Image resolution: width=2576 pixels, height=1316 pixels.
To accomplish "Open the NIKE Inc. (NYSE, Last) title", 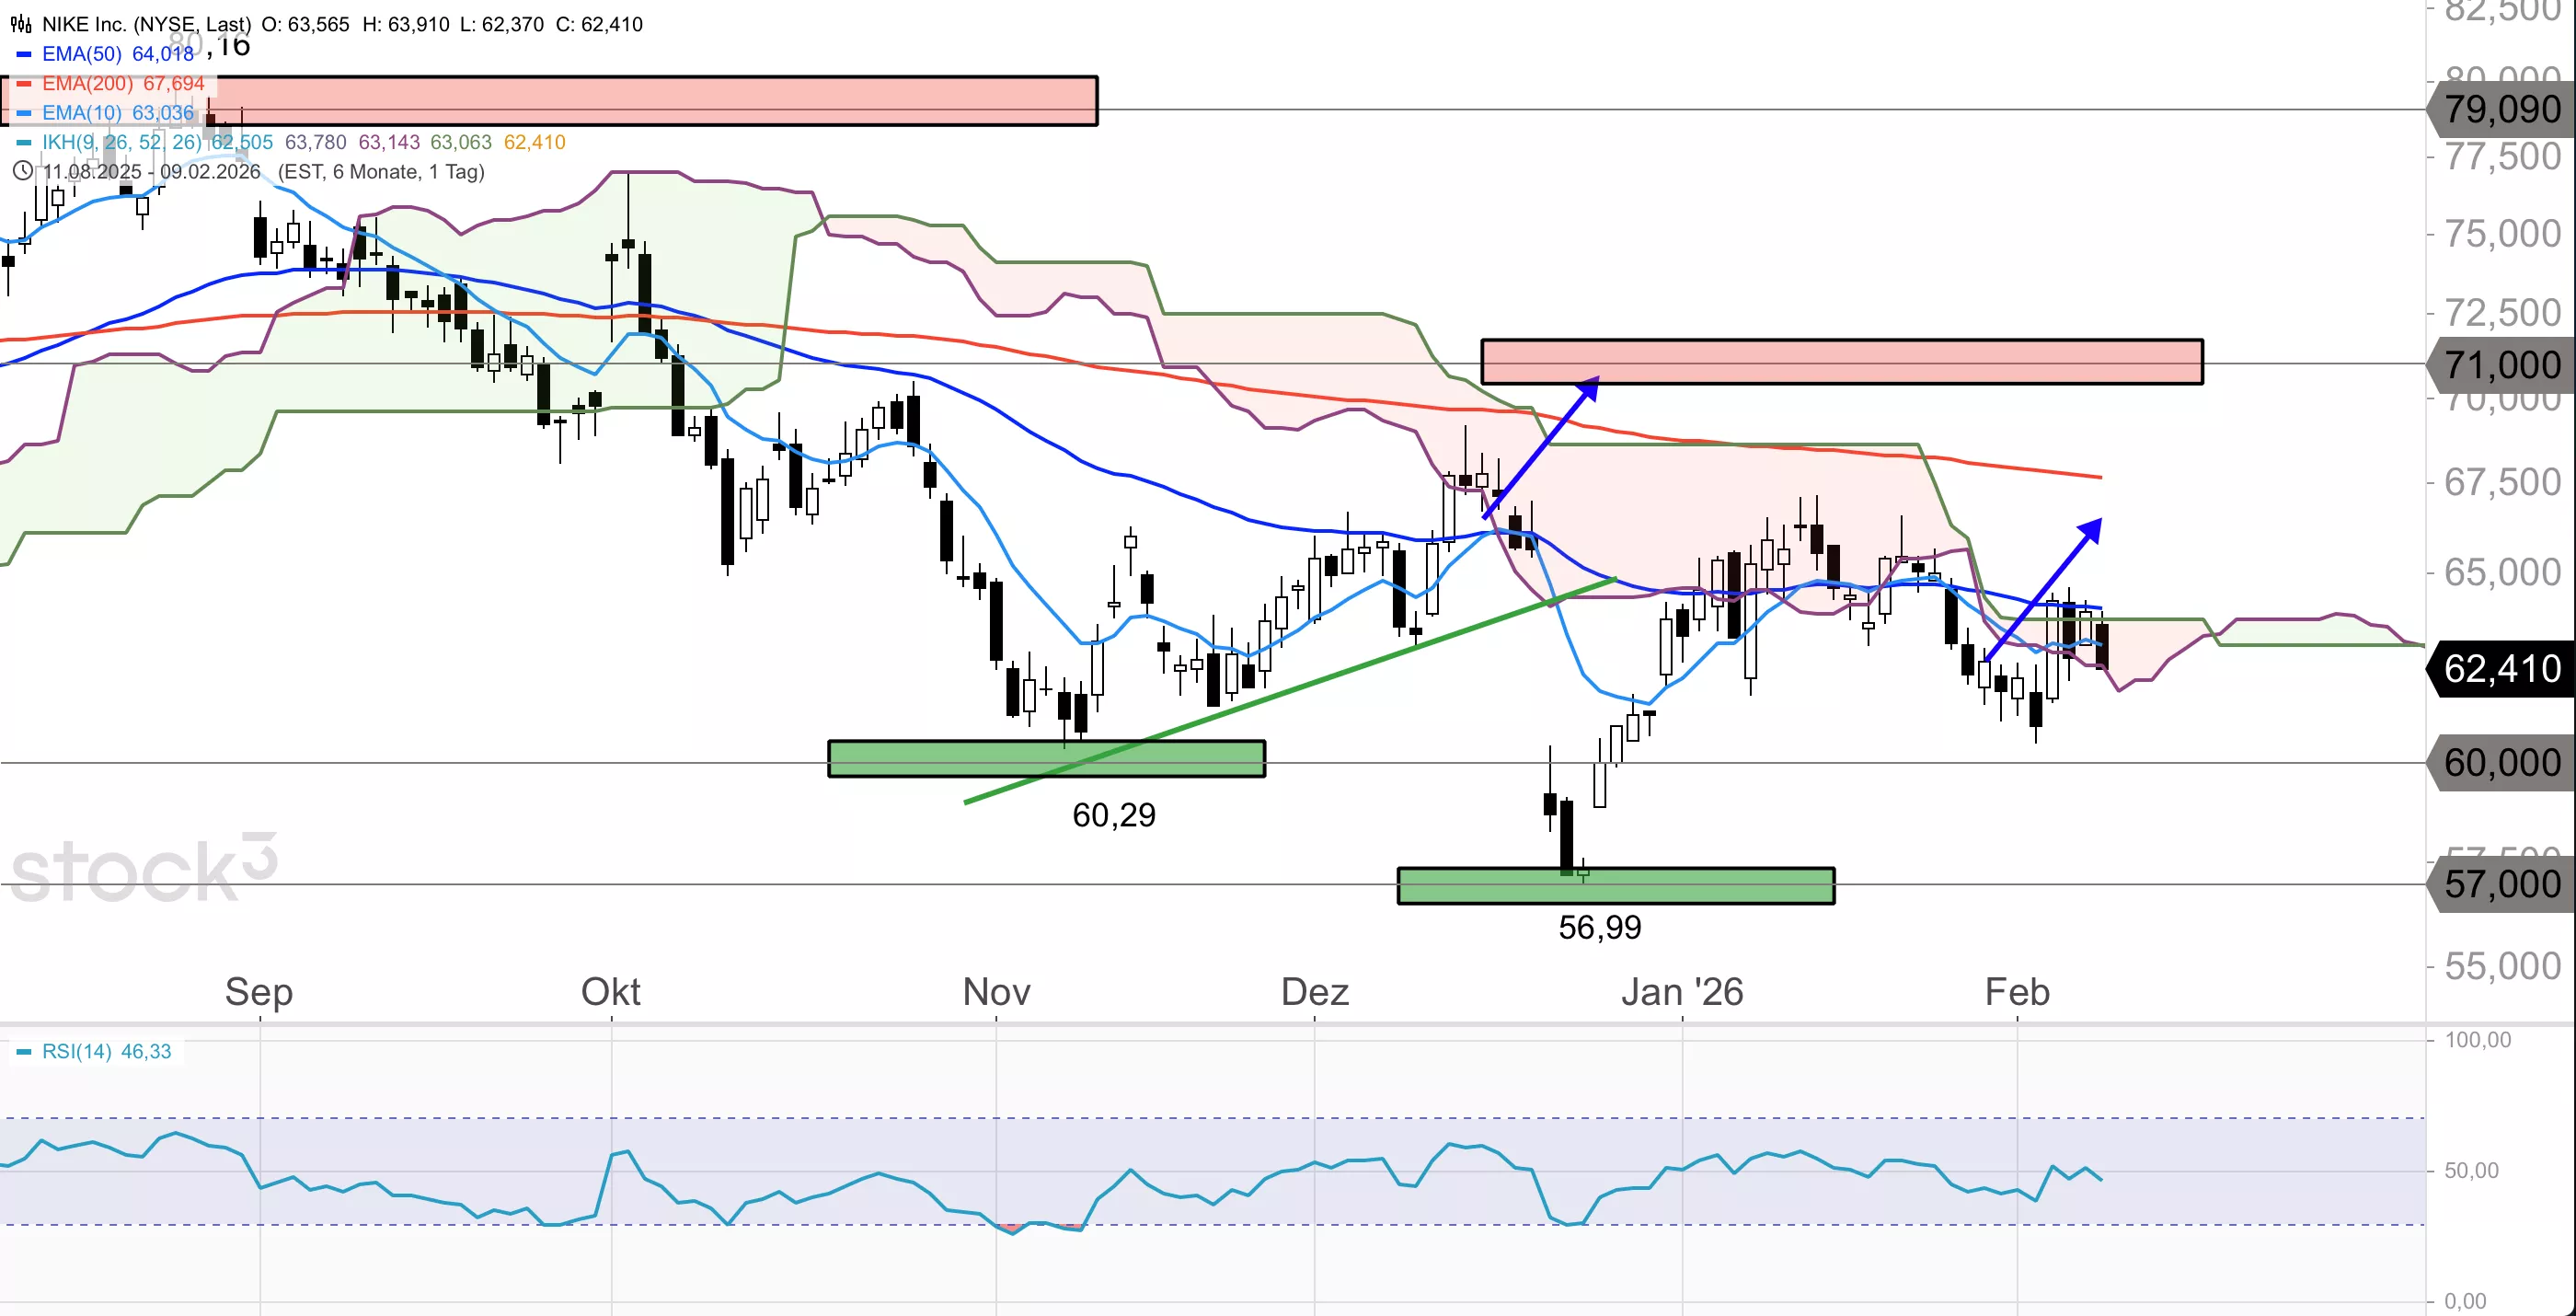I will click(146, 24).
